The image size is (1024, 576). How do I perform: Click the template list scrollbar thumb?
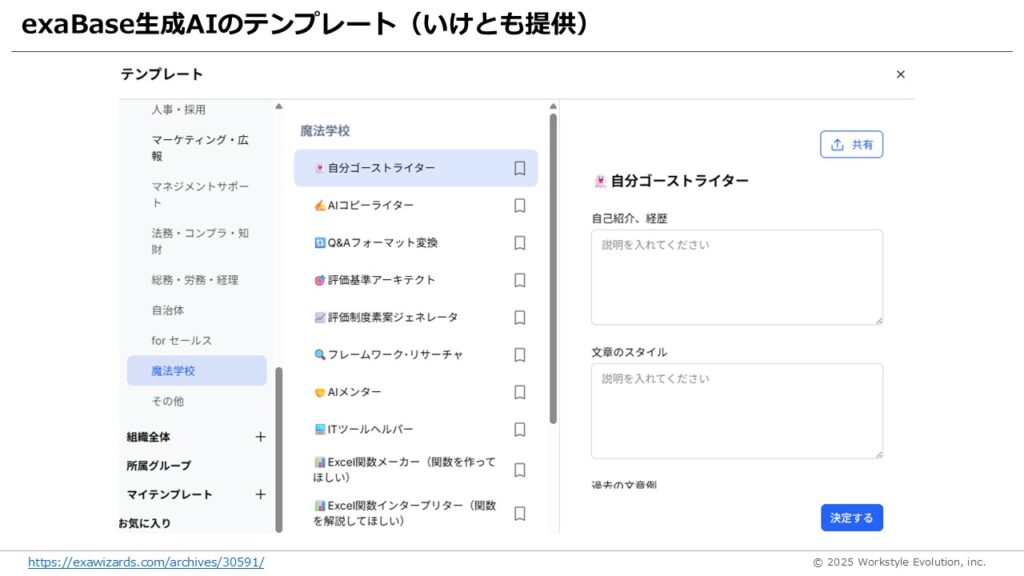[553, 269]
